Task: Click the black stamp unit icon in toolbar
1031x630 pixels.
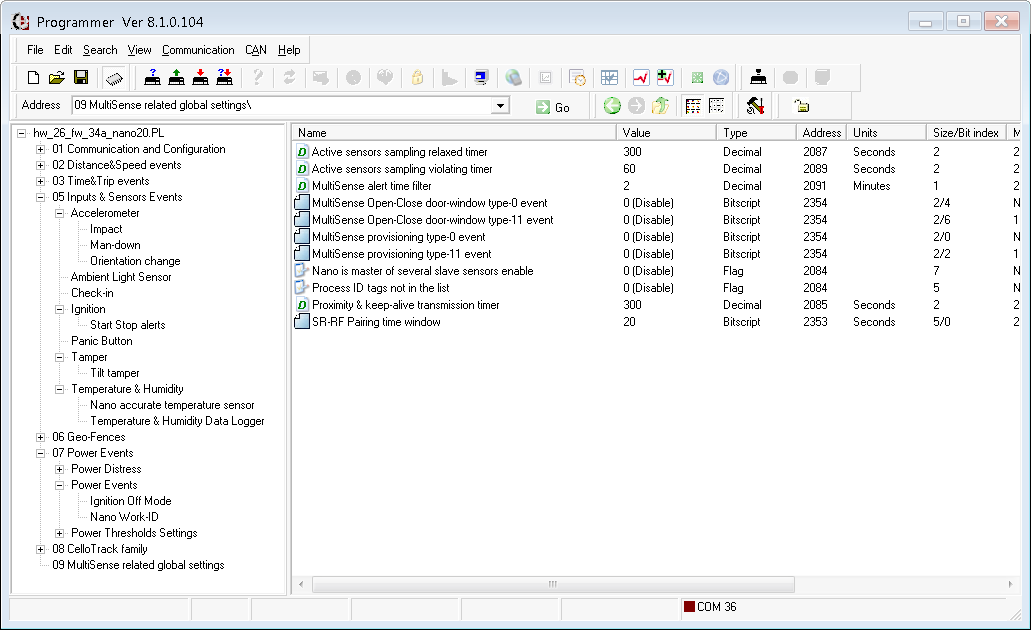Action: [x=758, y=78]
